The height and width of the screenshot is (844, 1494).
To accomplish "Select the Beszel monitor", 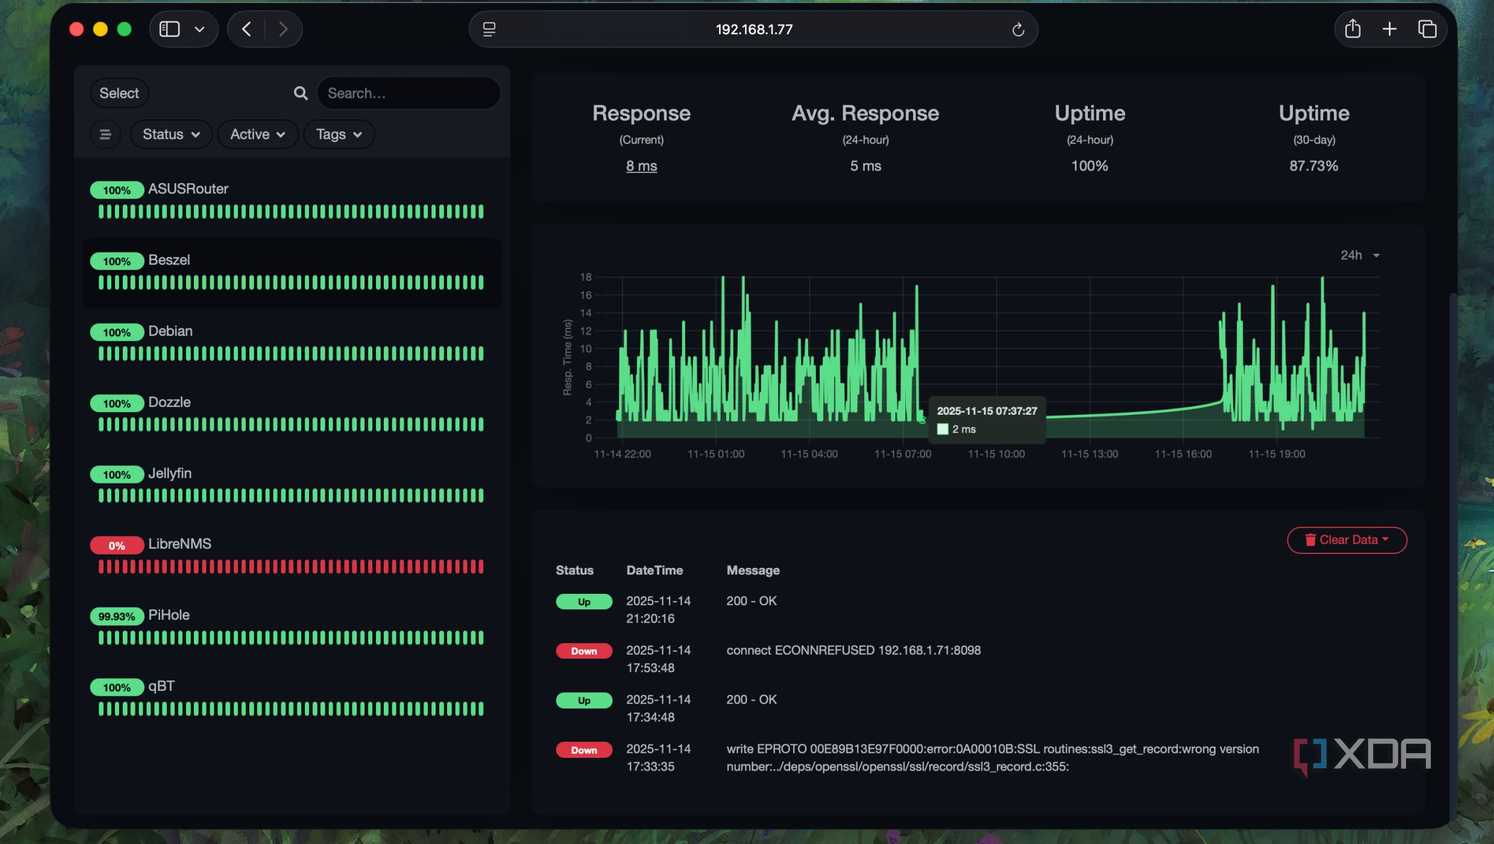I will [x=291, y=271].
